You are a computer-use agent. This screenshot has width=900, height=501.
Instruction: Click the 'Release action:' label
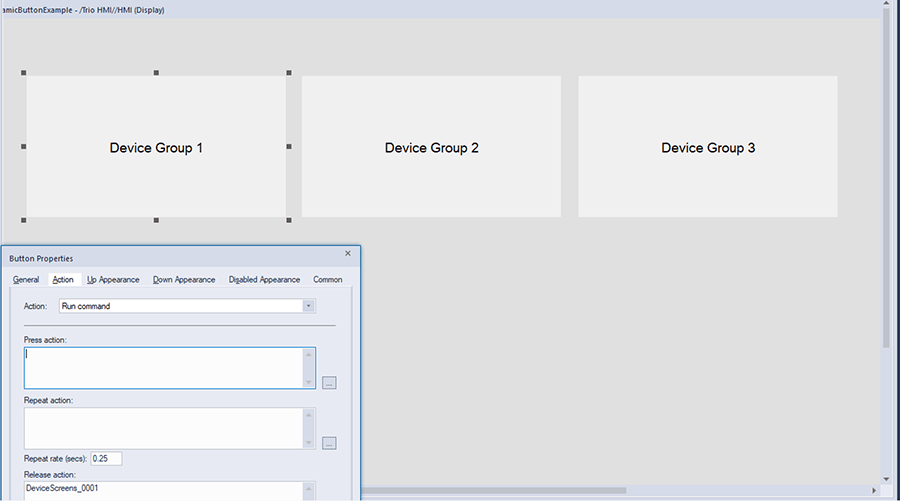coord(49,475)
